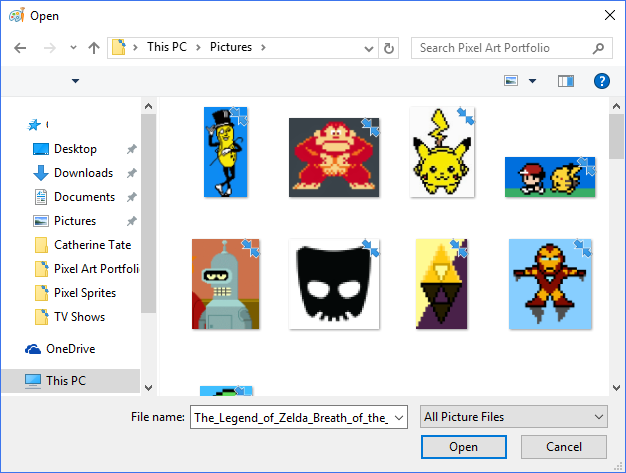The height and width of the screenshot is (473, 626).
Task: Open the recent locations dropdown arrow
Action: [73, 47]
